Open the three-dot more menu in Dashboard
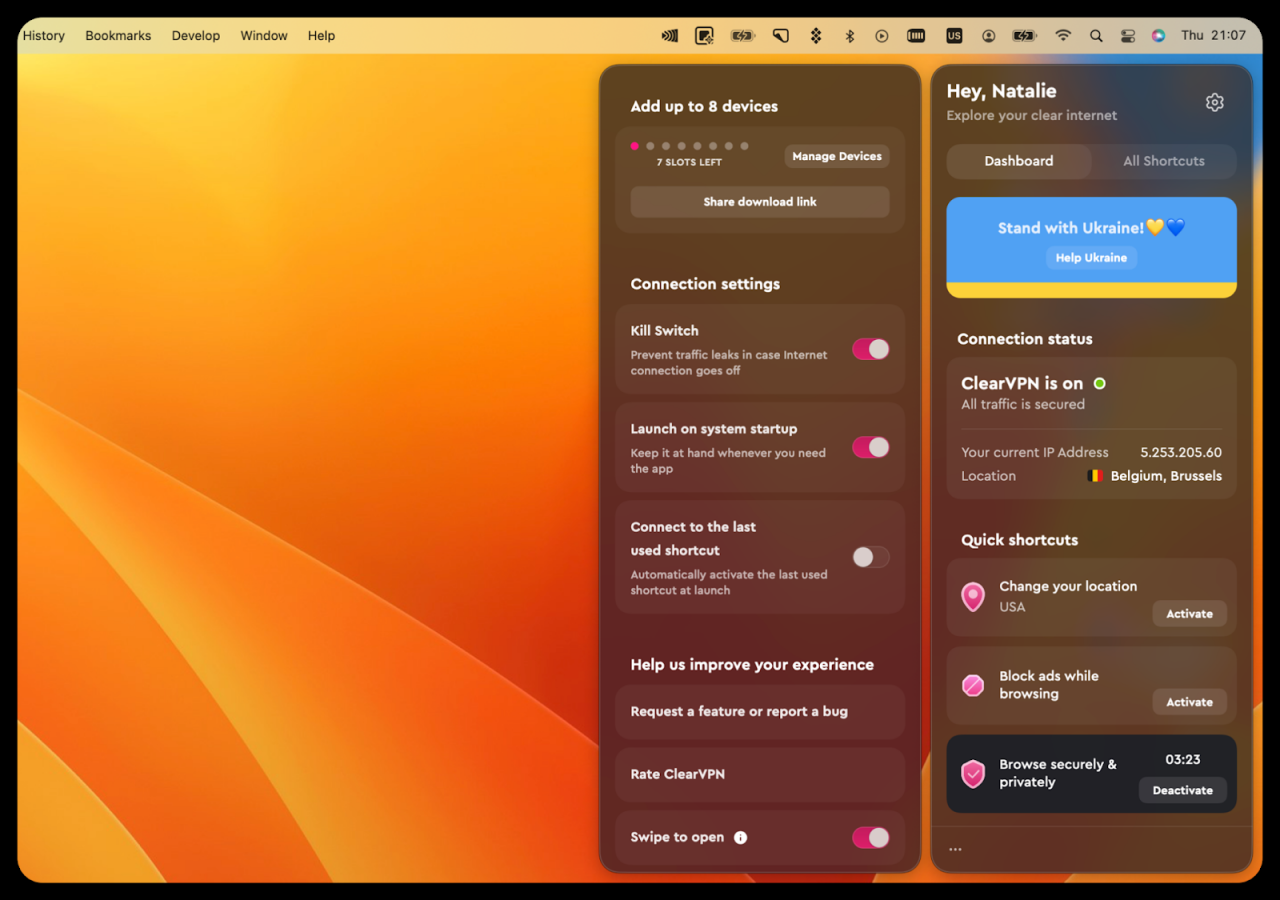 tap(955, 850)
